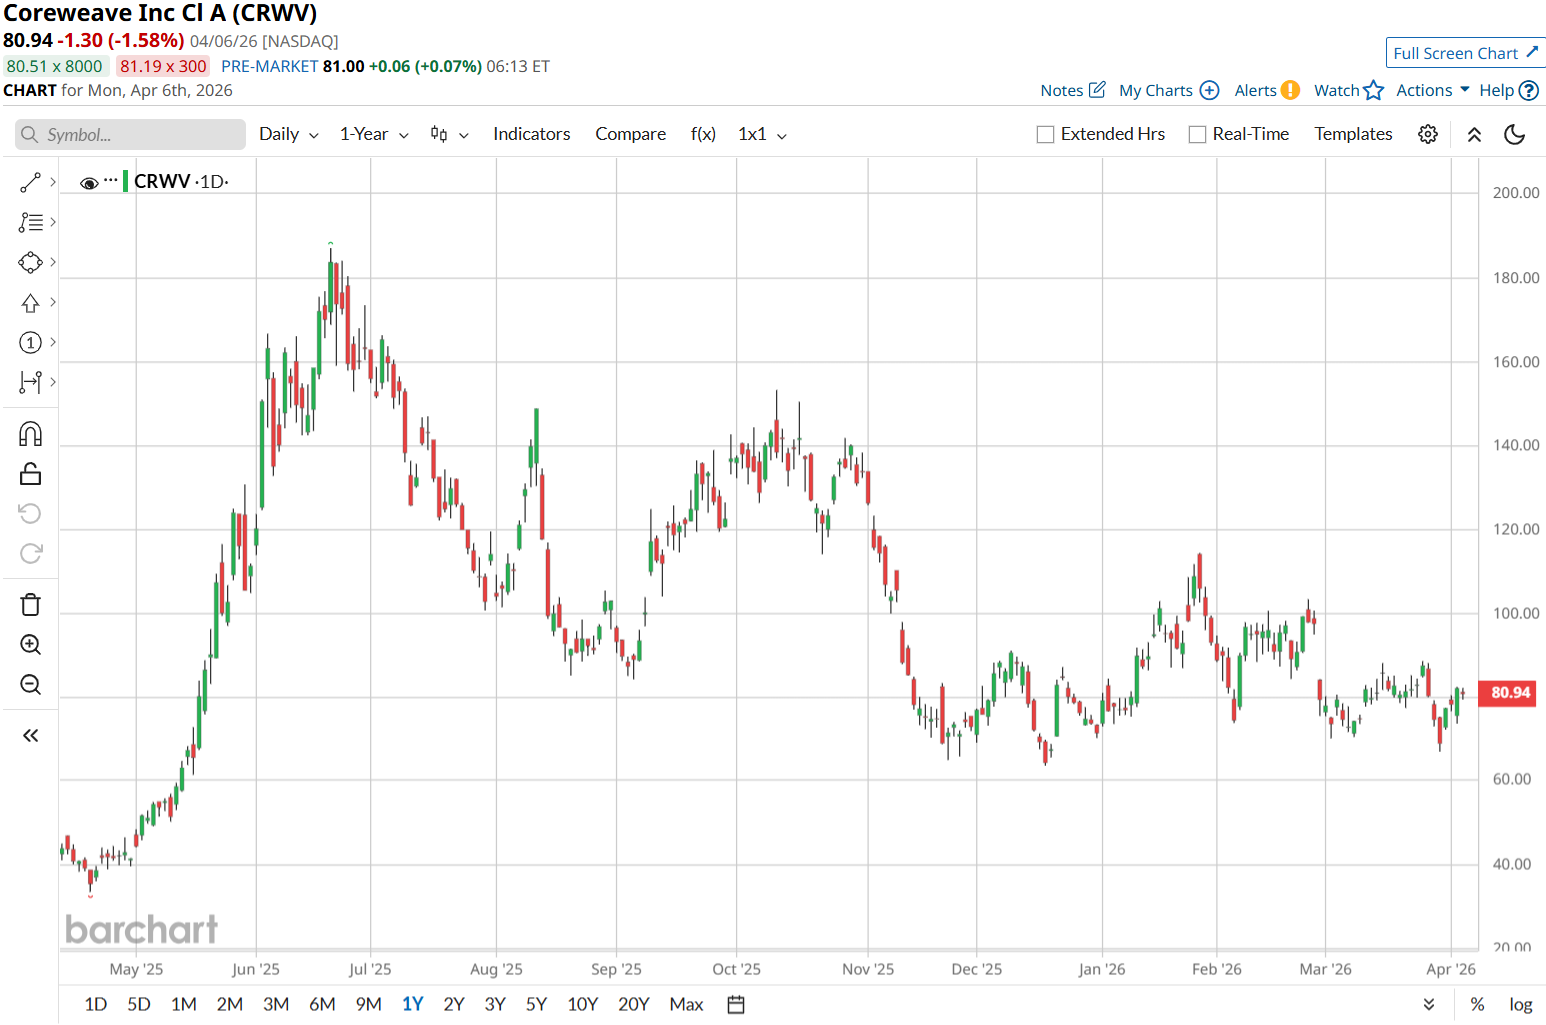Activate the magnet snap tool
Viewport: 1546px width, 1025px height.
[x=30, y=434]
